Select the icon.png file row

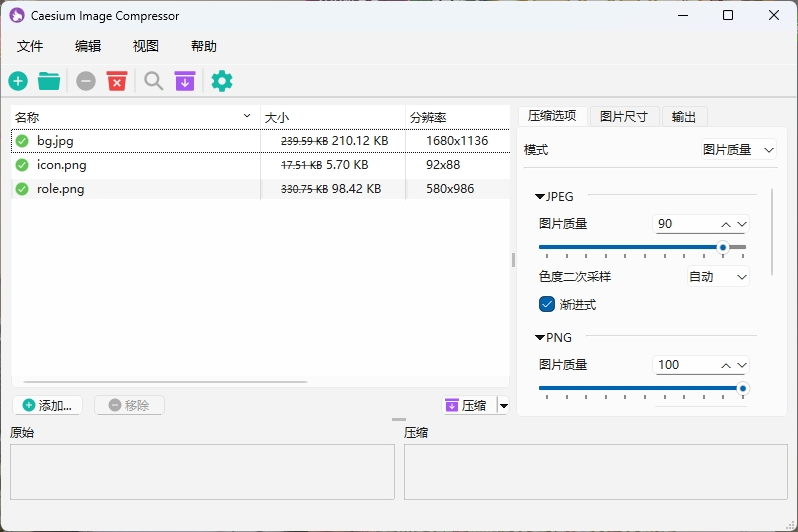(261, 165)
